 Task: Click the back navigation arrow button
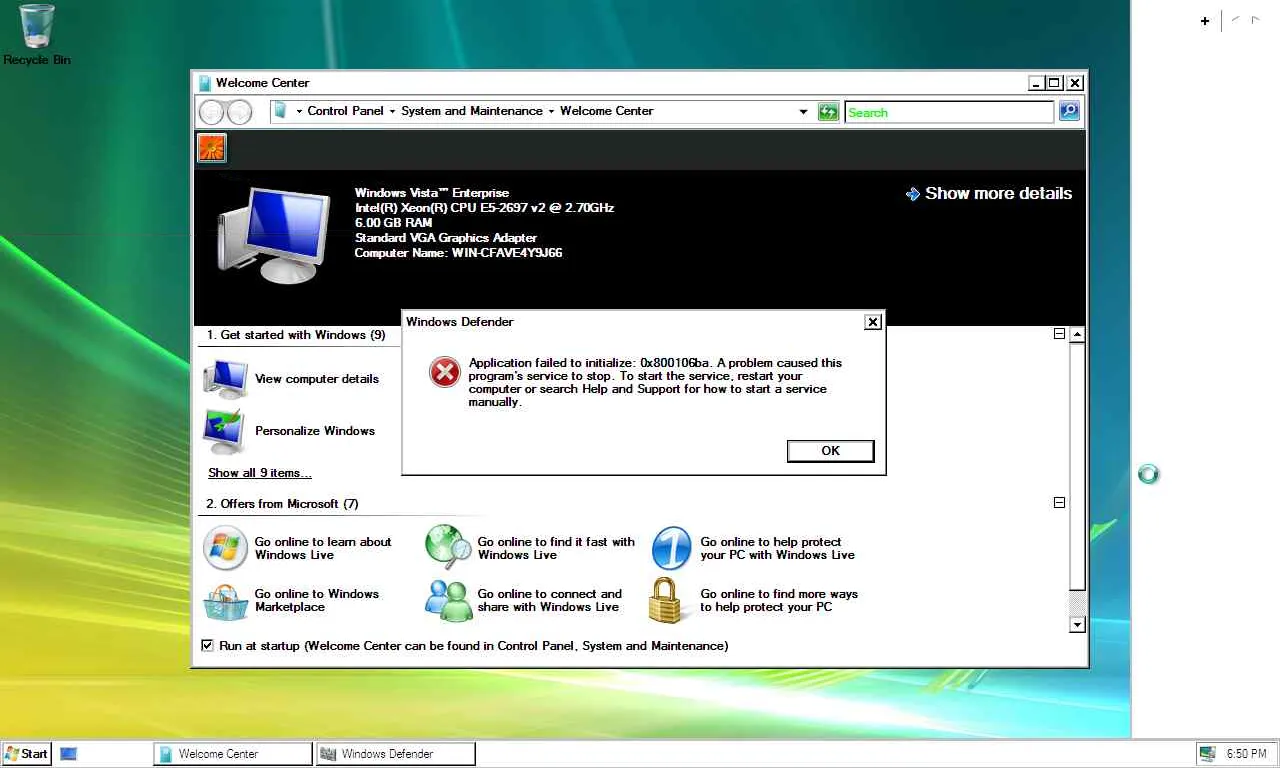point(212,112)
